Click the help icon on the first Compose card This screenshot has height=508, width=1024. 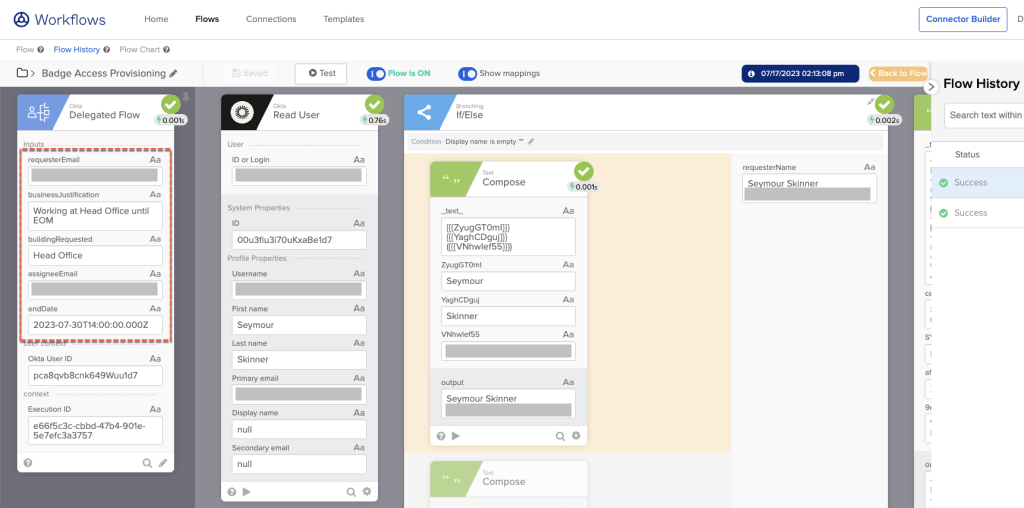click(441, 436)
